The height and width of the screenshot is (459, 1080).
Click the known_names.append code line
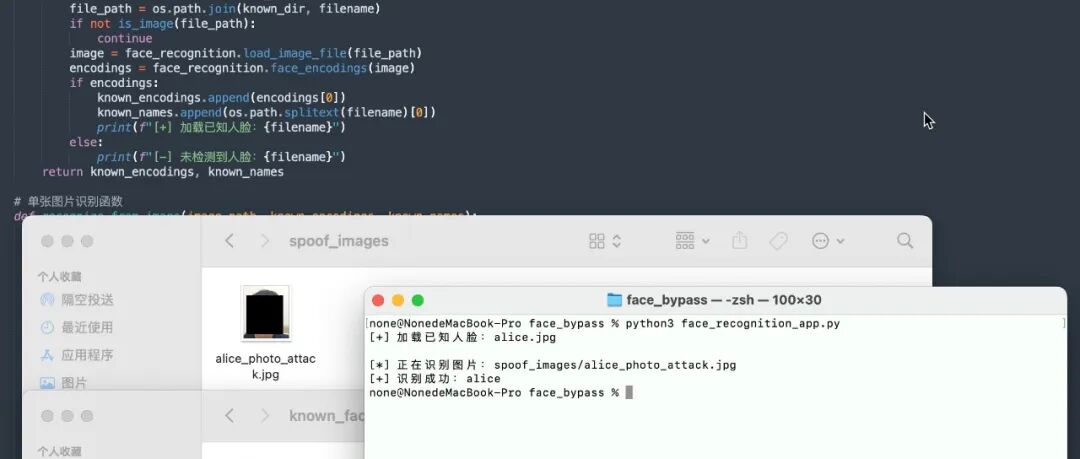pos(267,112)
